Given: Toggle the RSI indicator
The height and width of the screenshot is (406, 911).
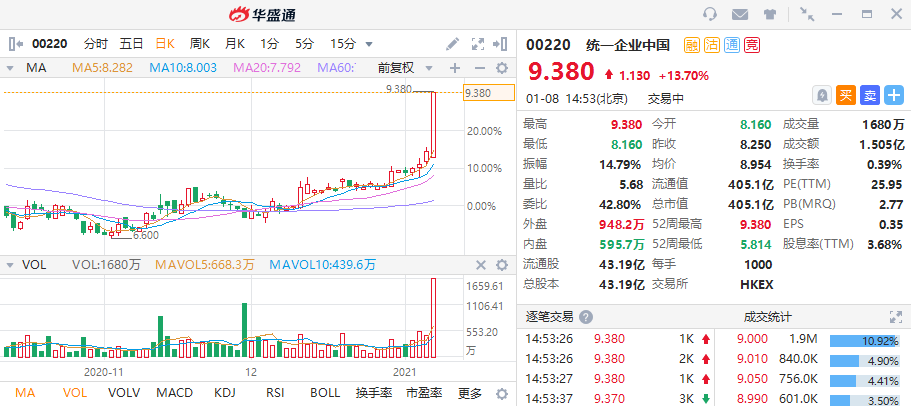Looking at the screenshot, I should pyautogui.click(x=275, y=393).
